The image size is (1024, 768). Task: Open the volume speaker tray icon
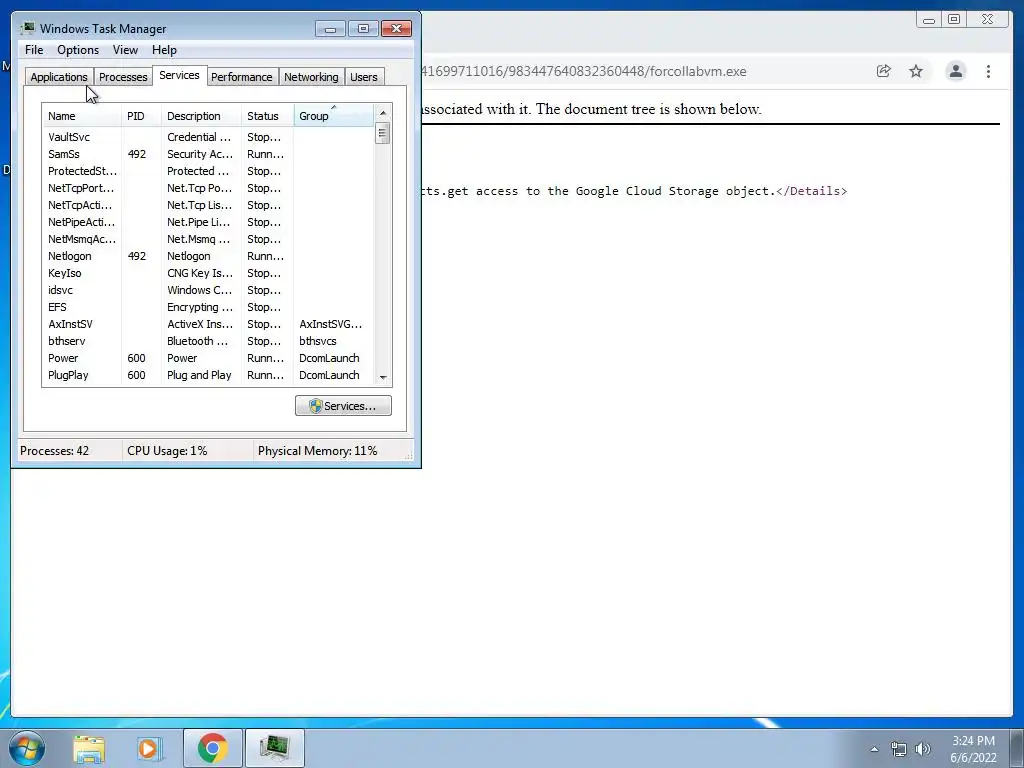pos(923,749)
